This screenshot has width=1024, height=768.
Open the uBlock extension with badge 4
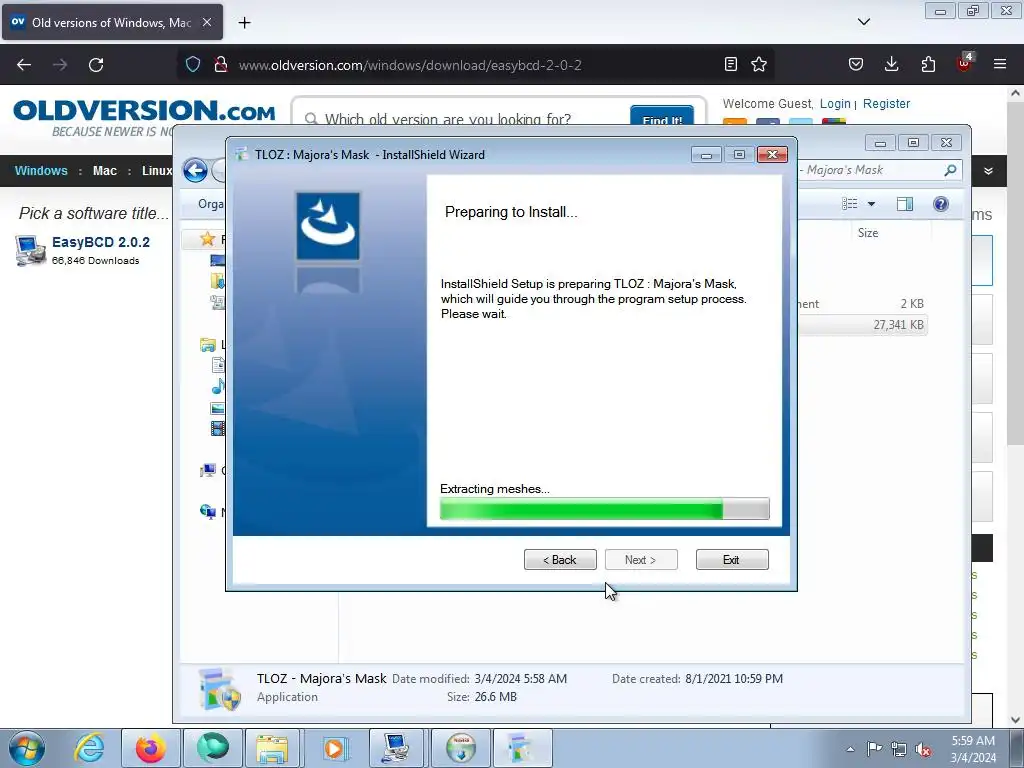pos(965,63)
